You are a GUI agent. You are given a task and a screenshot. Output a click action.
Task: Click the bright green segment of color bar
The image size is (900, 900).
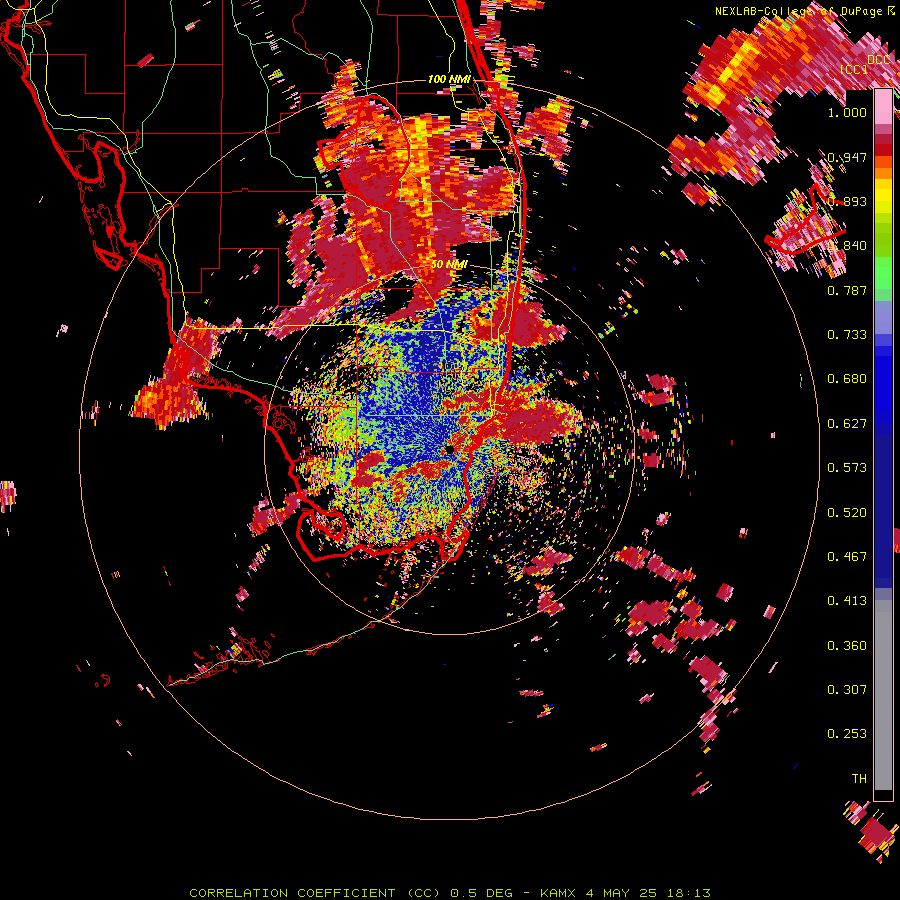883,273
